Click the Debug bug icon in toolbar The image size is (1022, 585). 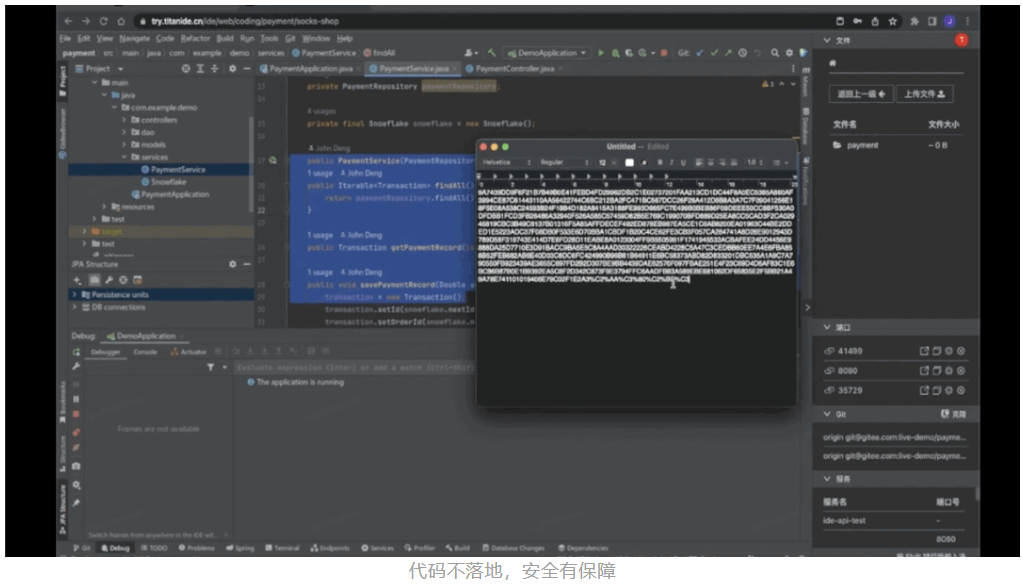coord(613,53)
